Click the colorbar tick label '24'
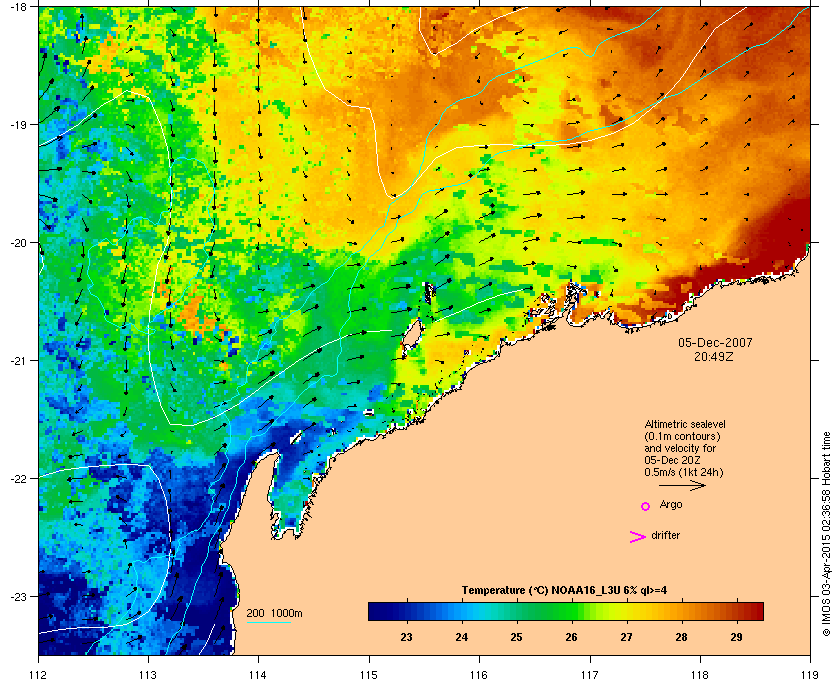Screen dimensions: 840x680 [462, 637]
